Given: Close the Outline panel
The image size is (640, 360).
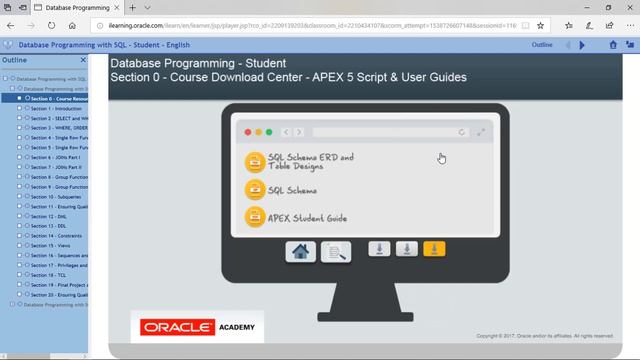Looking at the screenshot, I should (x=83, y=60).
